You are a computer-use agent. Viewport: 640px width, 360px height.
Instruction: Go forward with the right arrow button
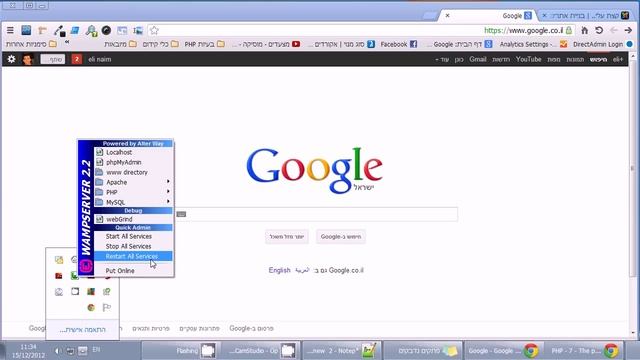(628, 30)
